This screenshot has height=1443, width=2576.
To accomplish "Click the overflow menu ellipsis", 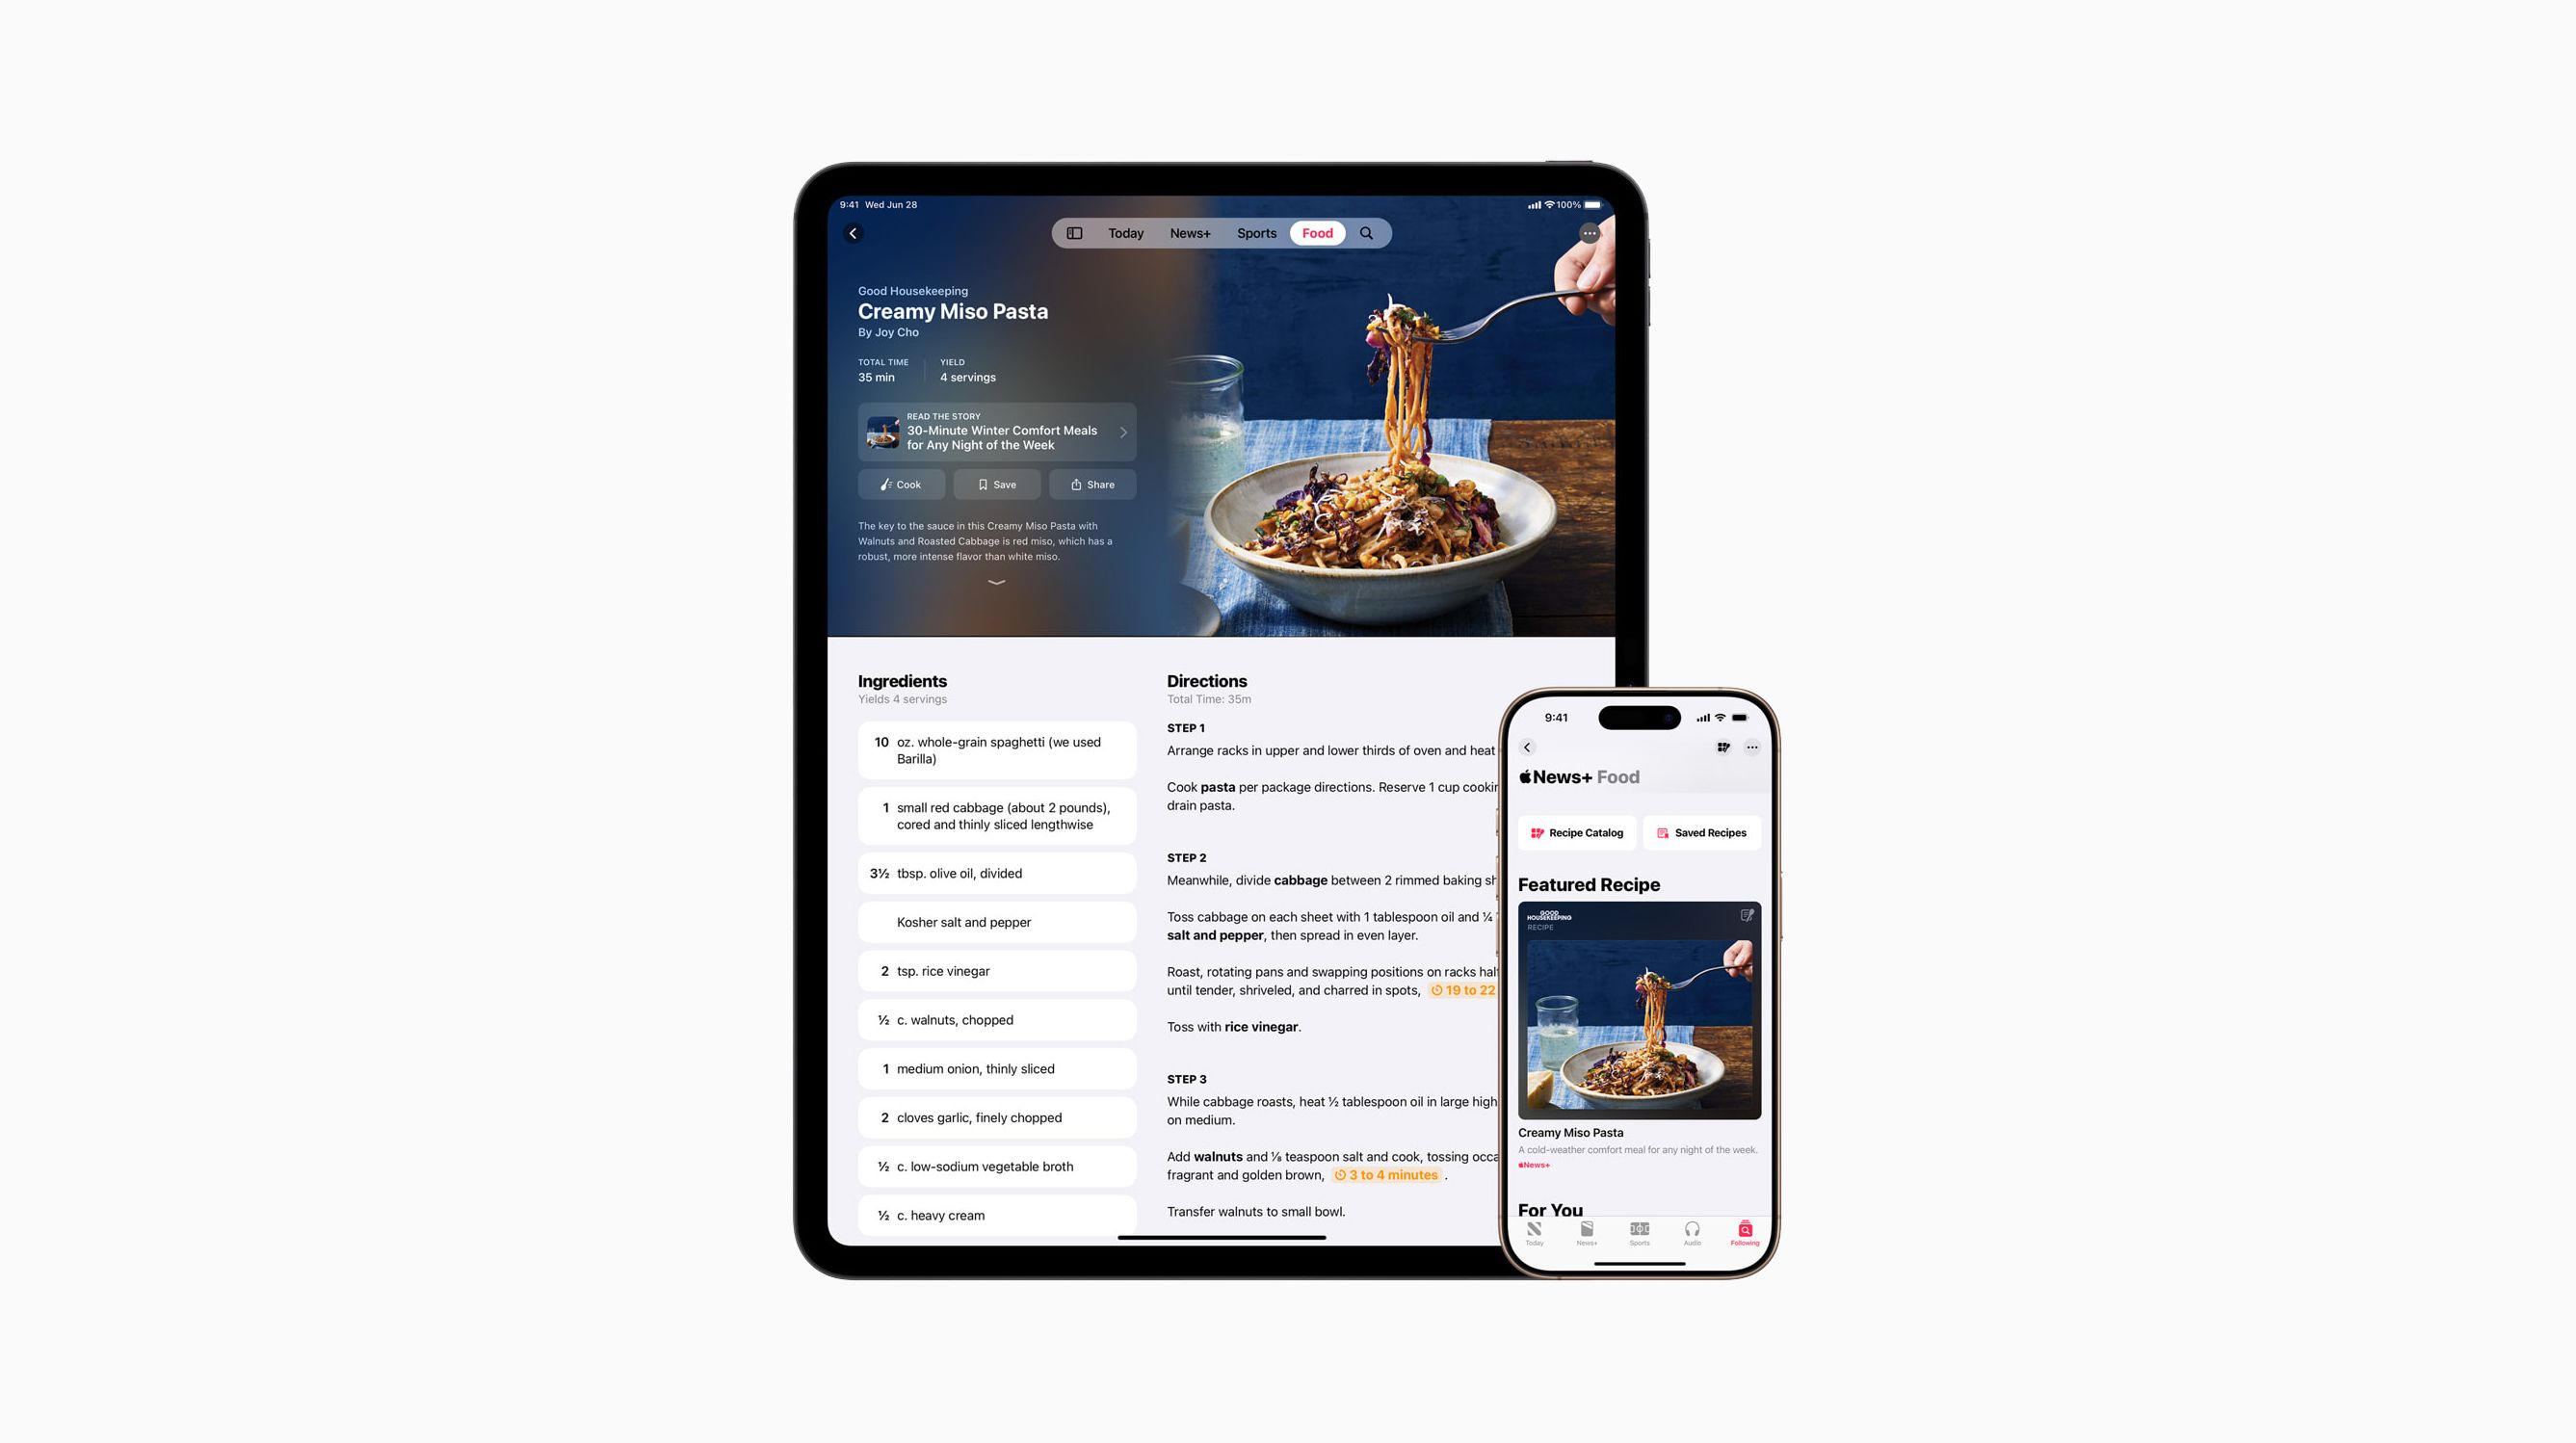I will click(x=1587, y=231).
